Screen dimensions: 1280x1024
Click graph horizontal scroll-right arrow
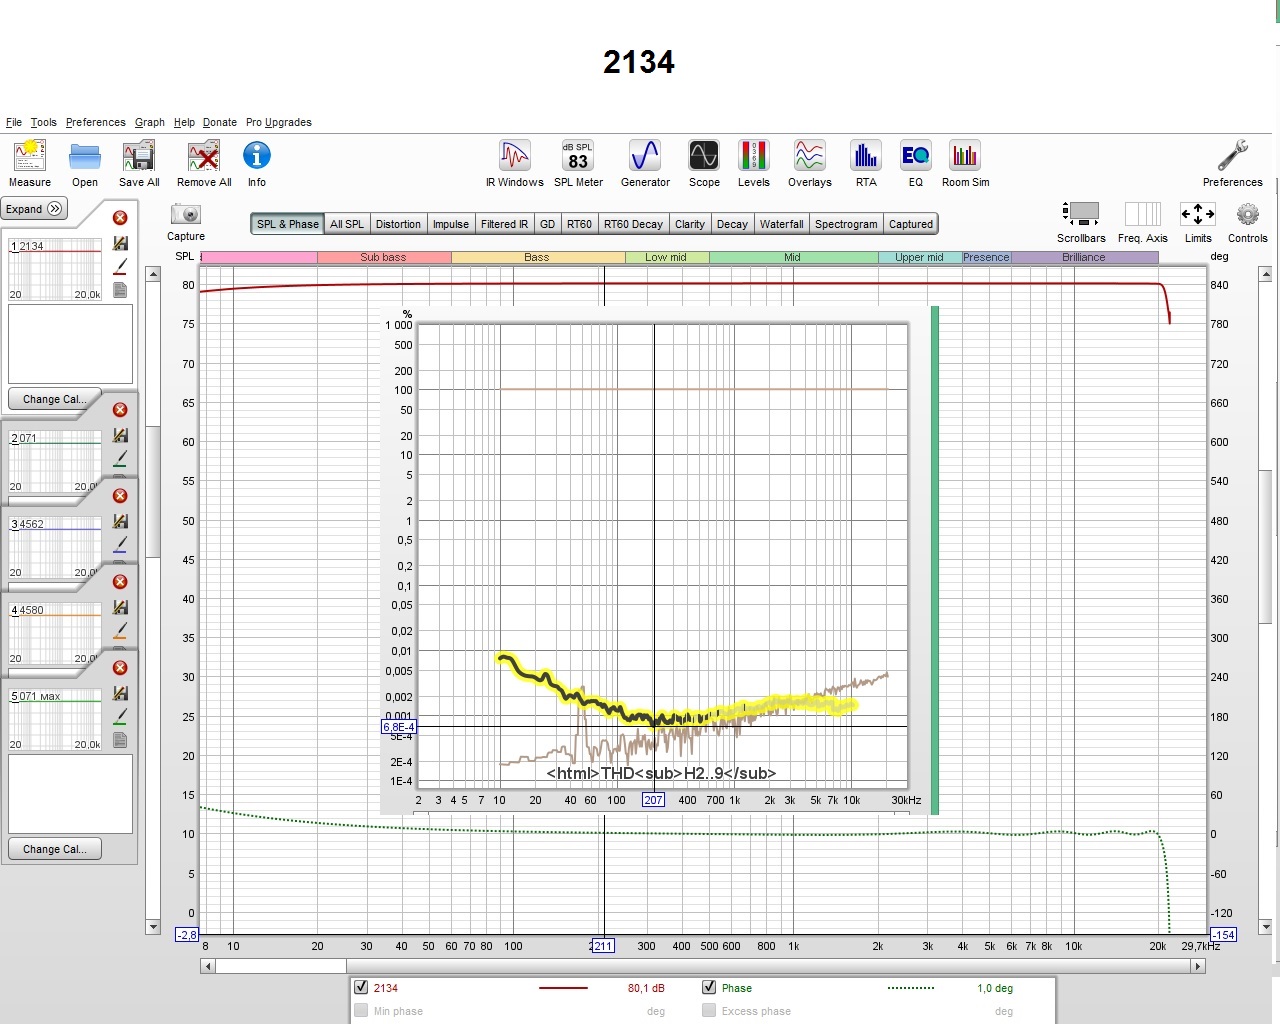pyautogui.click(x=1197, y=966)
